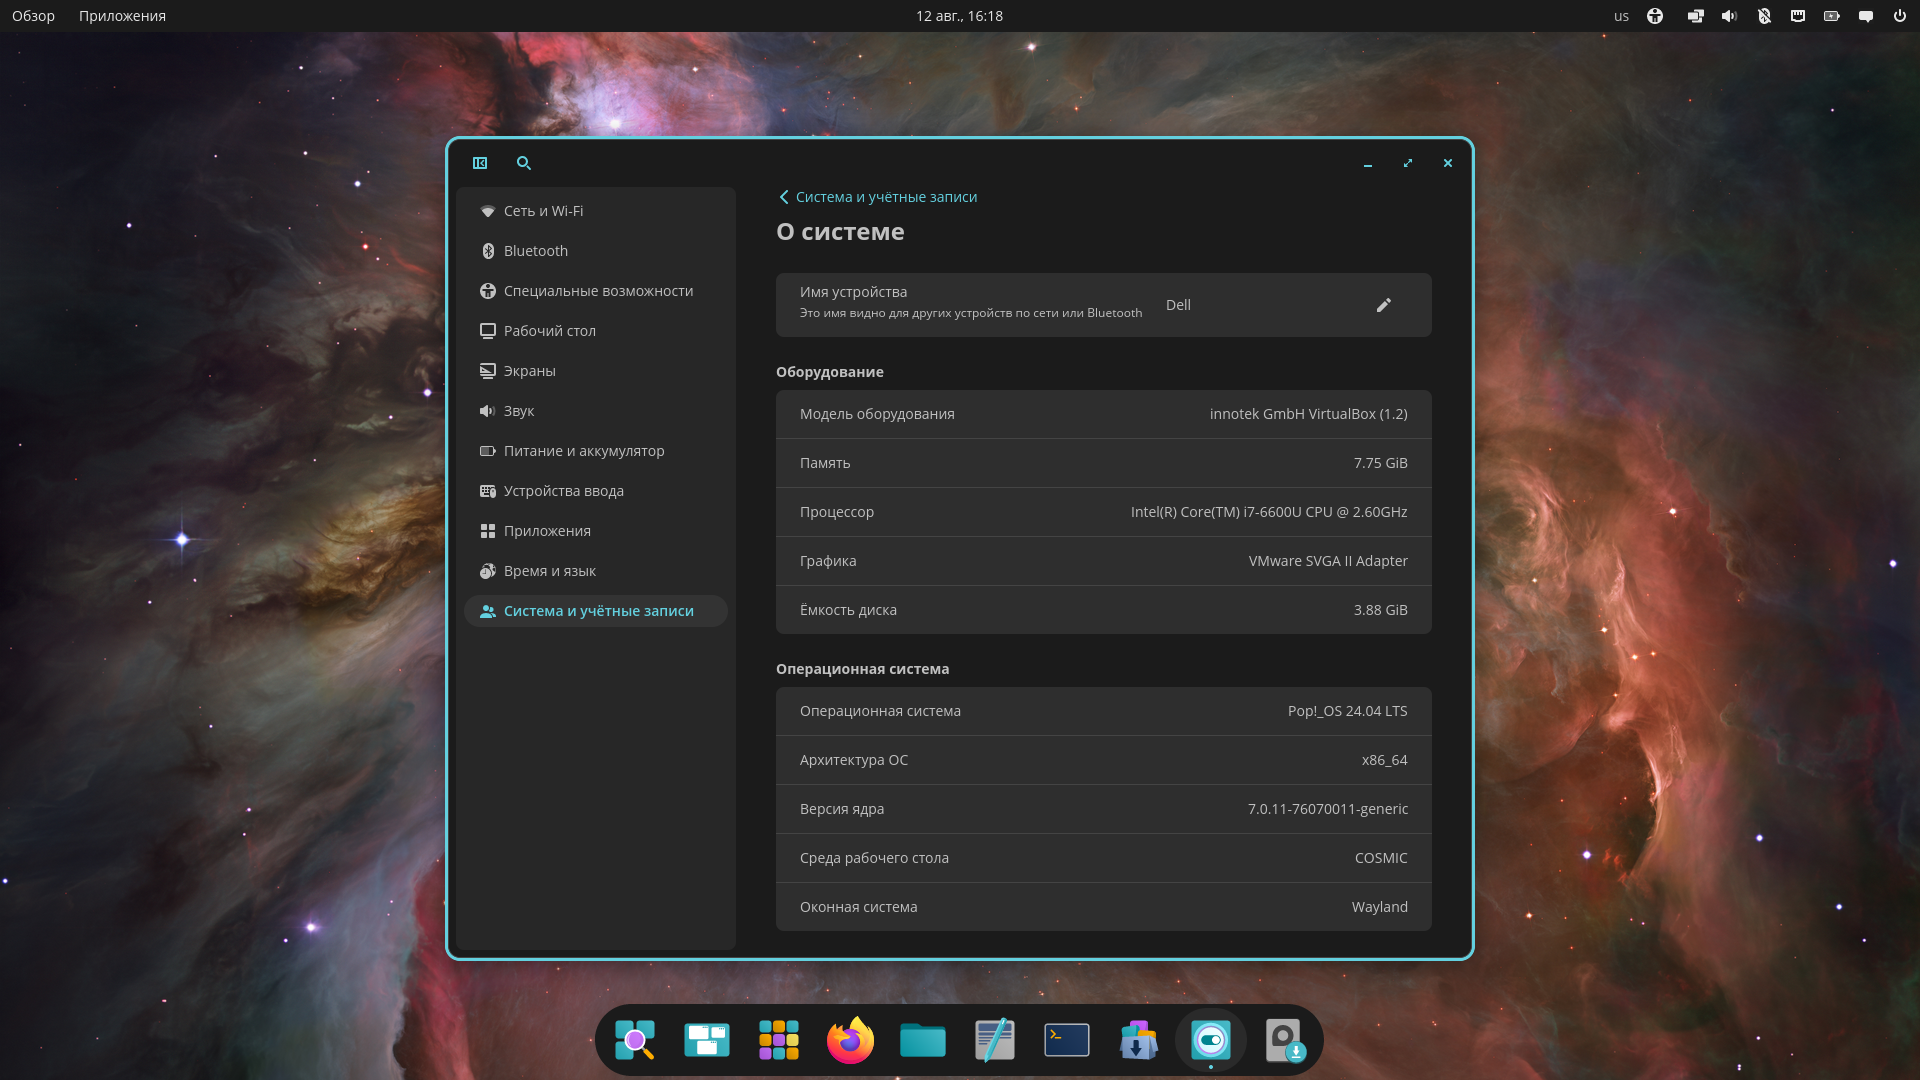Switch the 'us' keyboard layout indicator
This screenshot has height=1080, width=1920.
(1621, 16)
